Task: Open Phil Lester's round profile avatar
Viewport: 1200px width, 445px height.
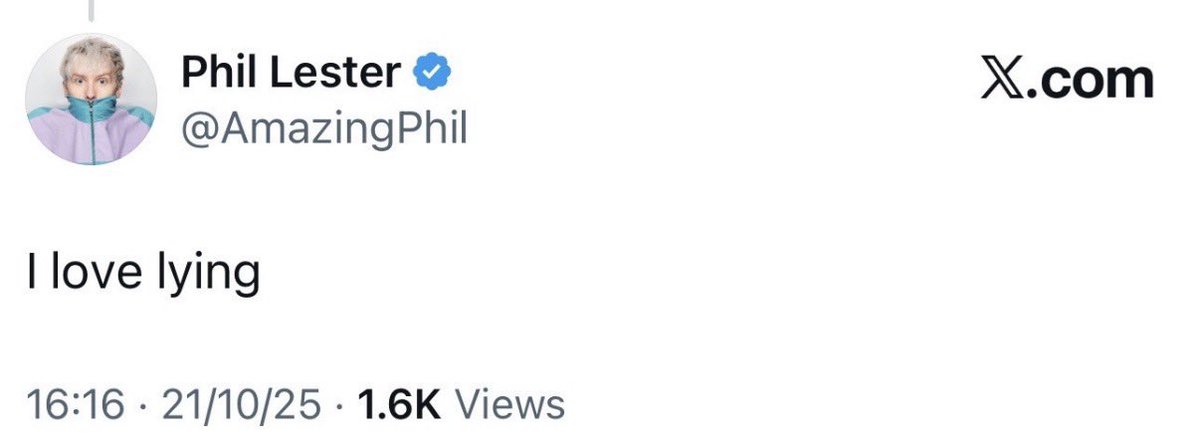Action: click(x=90, y=100)
